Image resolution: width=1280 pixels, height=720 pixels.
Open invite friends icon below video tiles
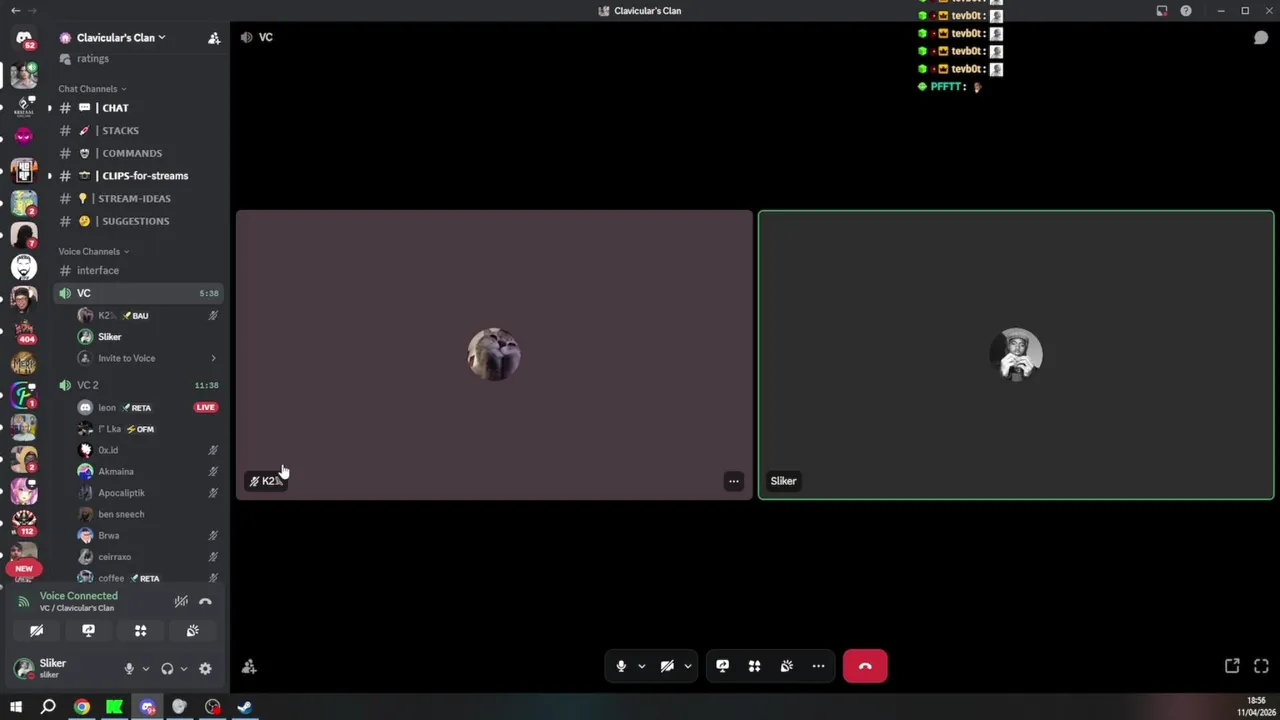coord(249,666)
